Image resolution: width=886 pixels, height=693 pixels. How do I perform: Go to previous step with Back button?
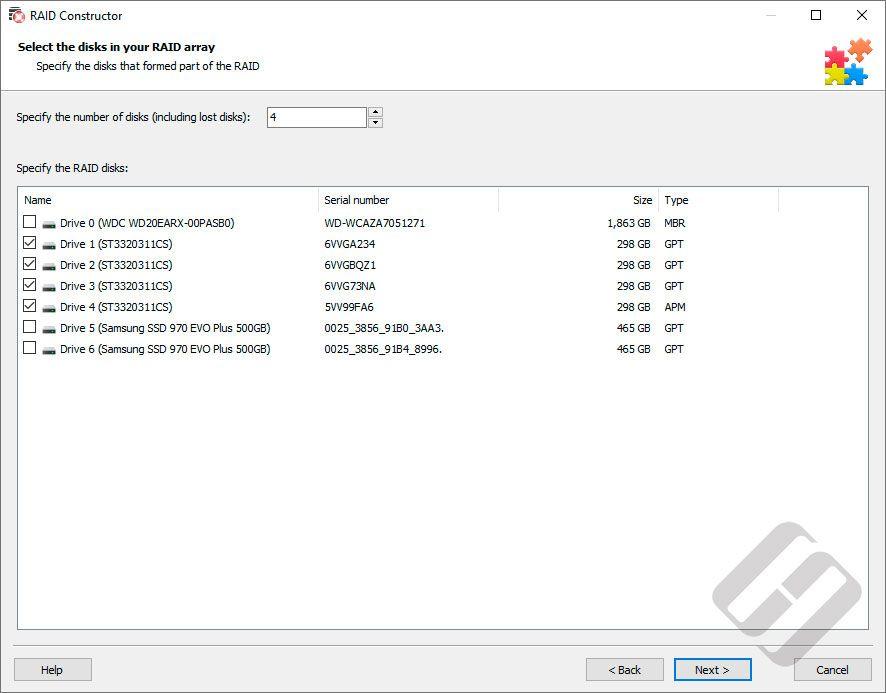(x=624, y=670)
